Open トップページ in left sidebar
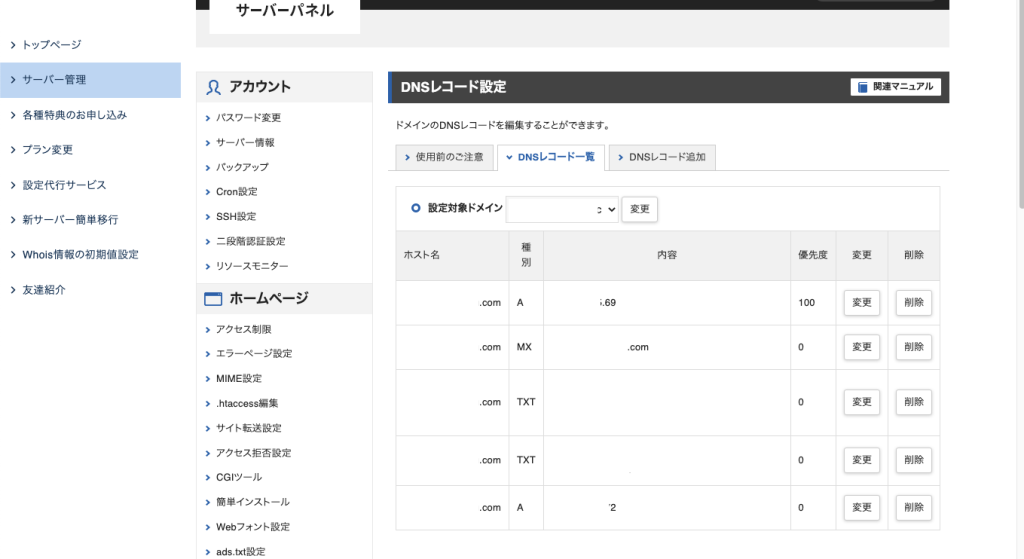 click(52, 45)
